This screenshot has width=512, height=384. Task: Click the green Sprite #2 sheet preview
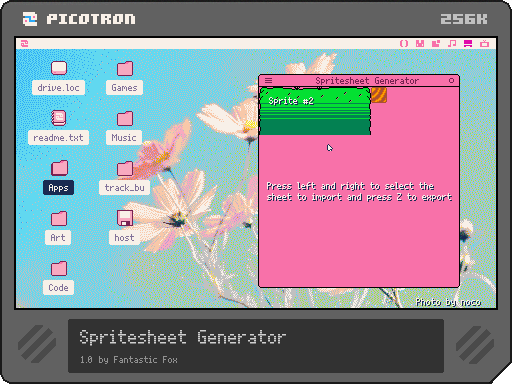(315, 111)
